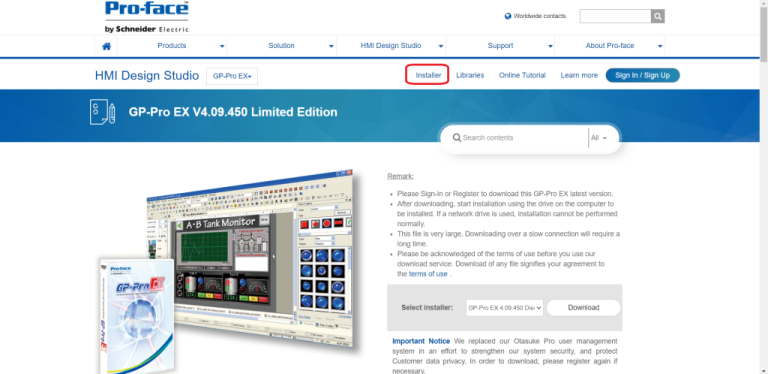Click the HMI Design Studio heading
The height and width of the screenshot is (374, 768).
pos(147,75)
